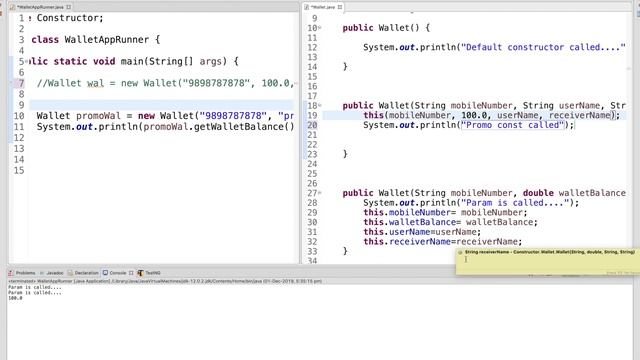
Task: Click the "Default constructor called...." string
Action: (x=543, y=47)
